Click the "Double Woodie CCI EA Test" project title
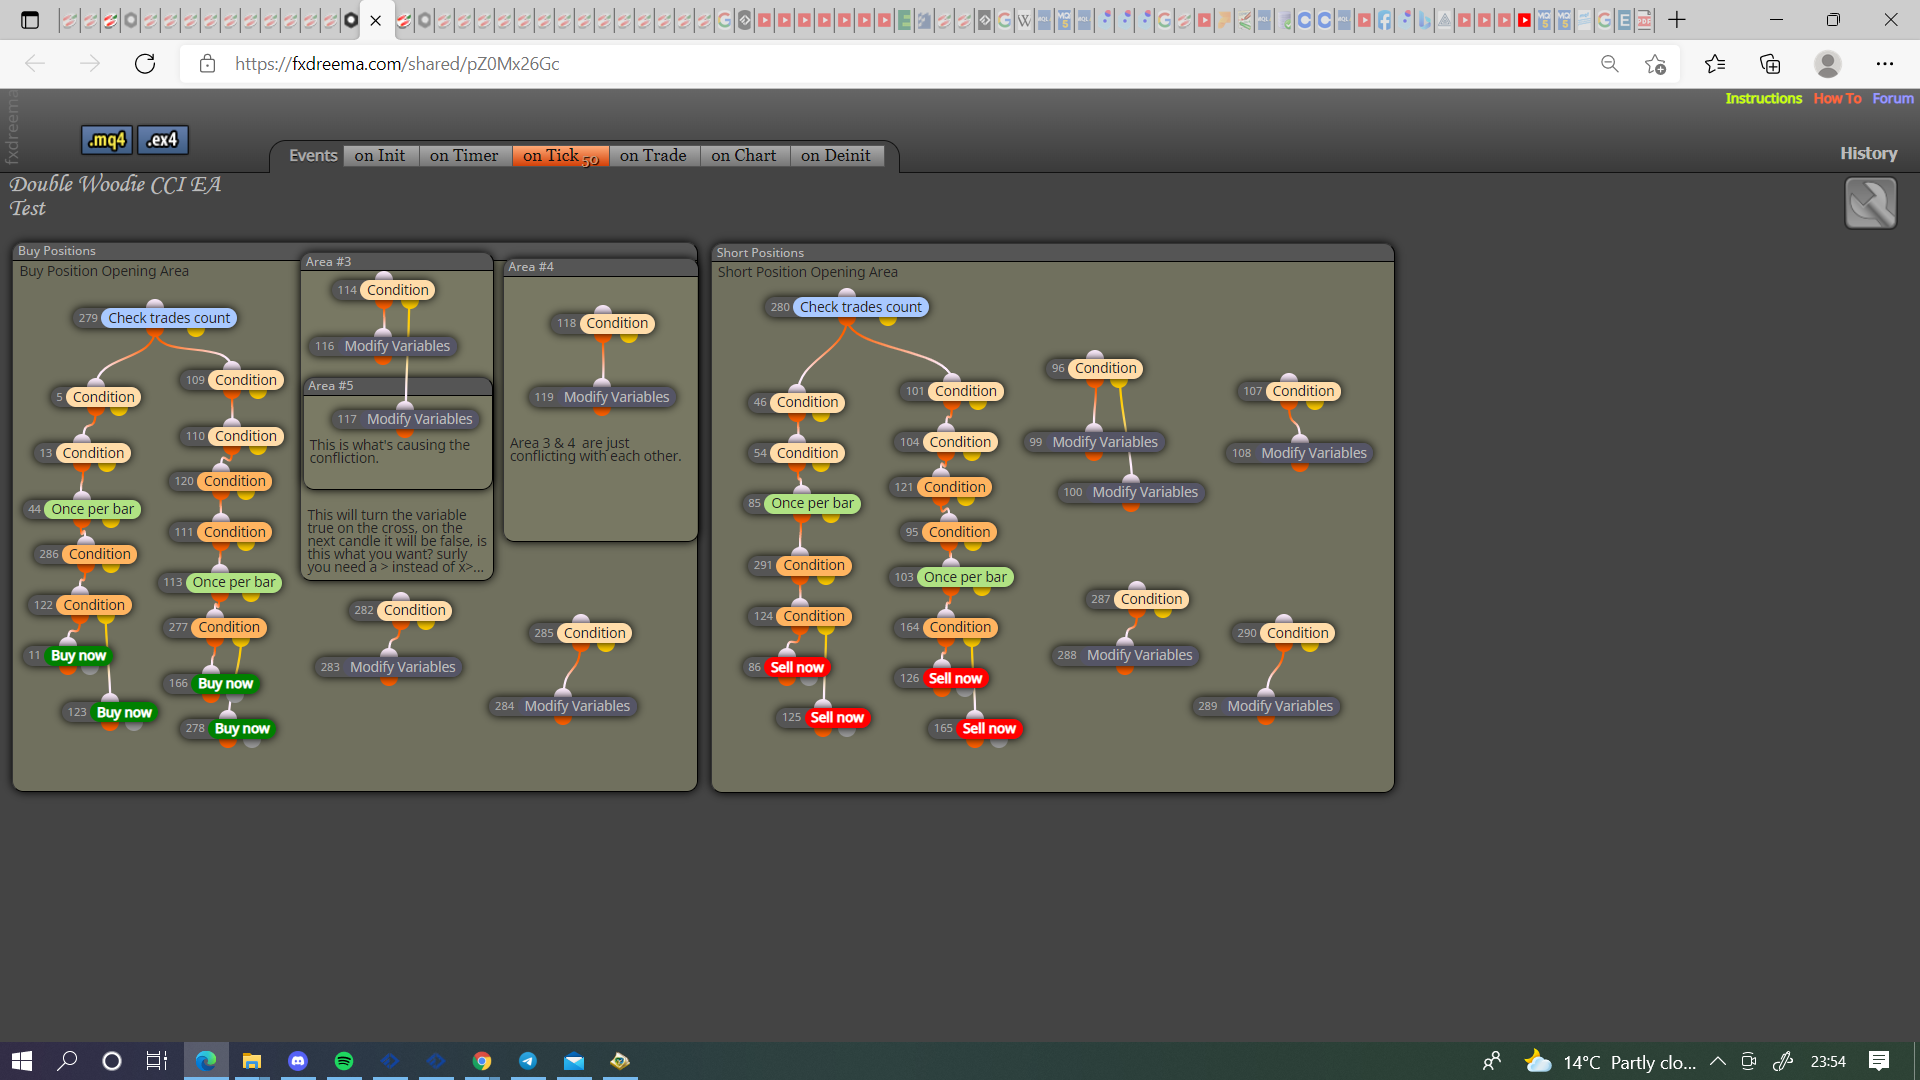The image size is (1920, 1080). pyautogui.click(x=115, y=196)
